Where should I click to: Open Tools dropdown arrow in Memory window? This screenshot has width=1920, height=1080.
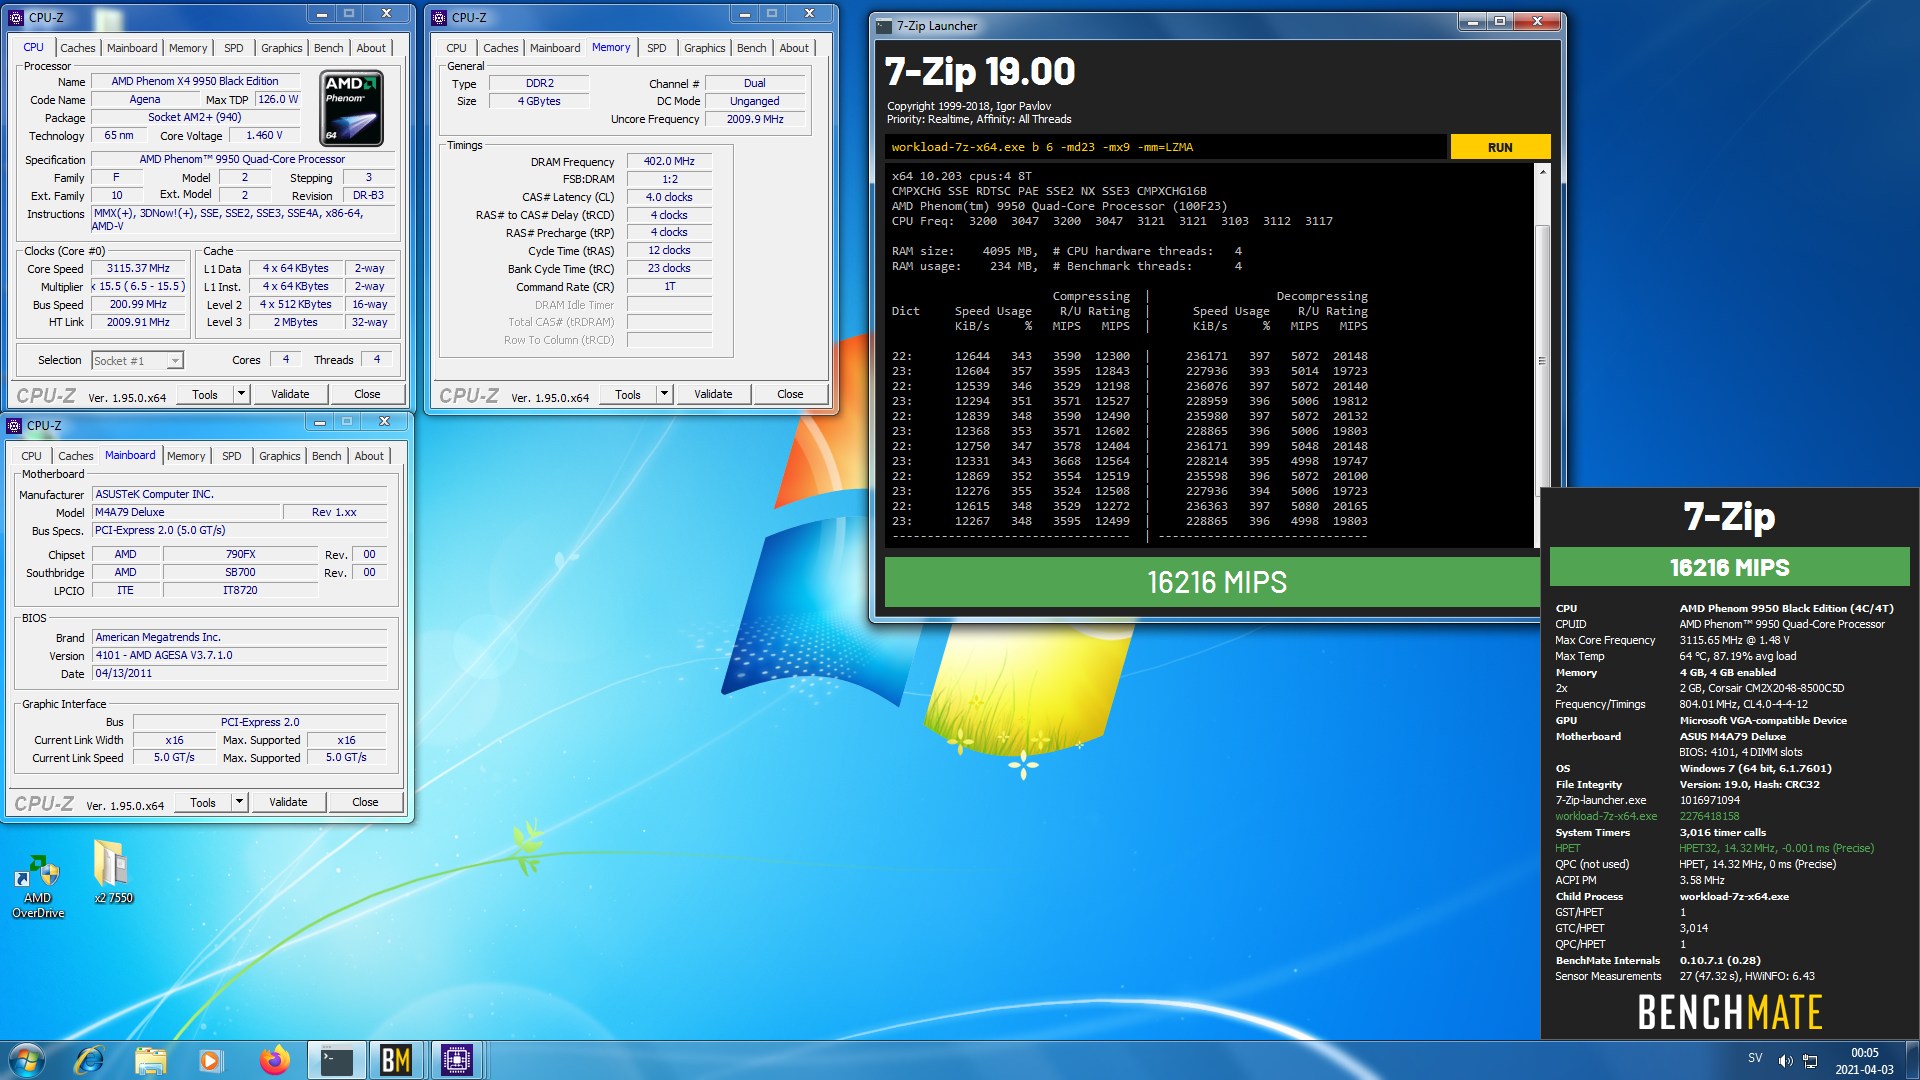pyautogui.click(x=664, y=394)
